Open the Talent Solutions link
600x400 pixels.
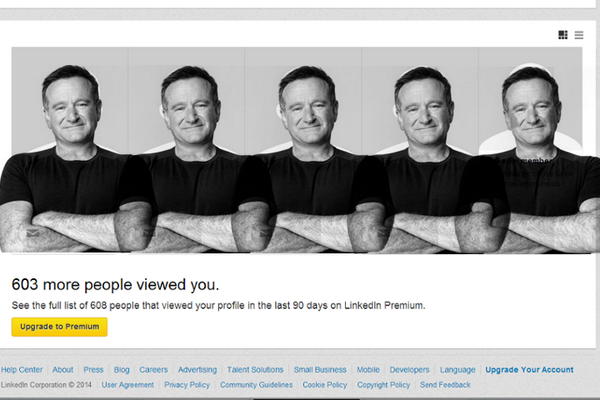255,370
